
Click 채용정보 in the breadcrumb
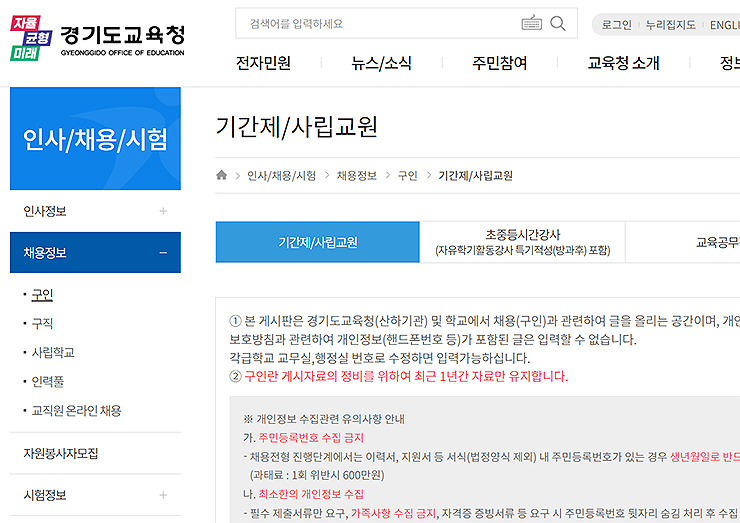pyautogui.click(x=357, y=176)
